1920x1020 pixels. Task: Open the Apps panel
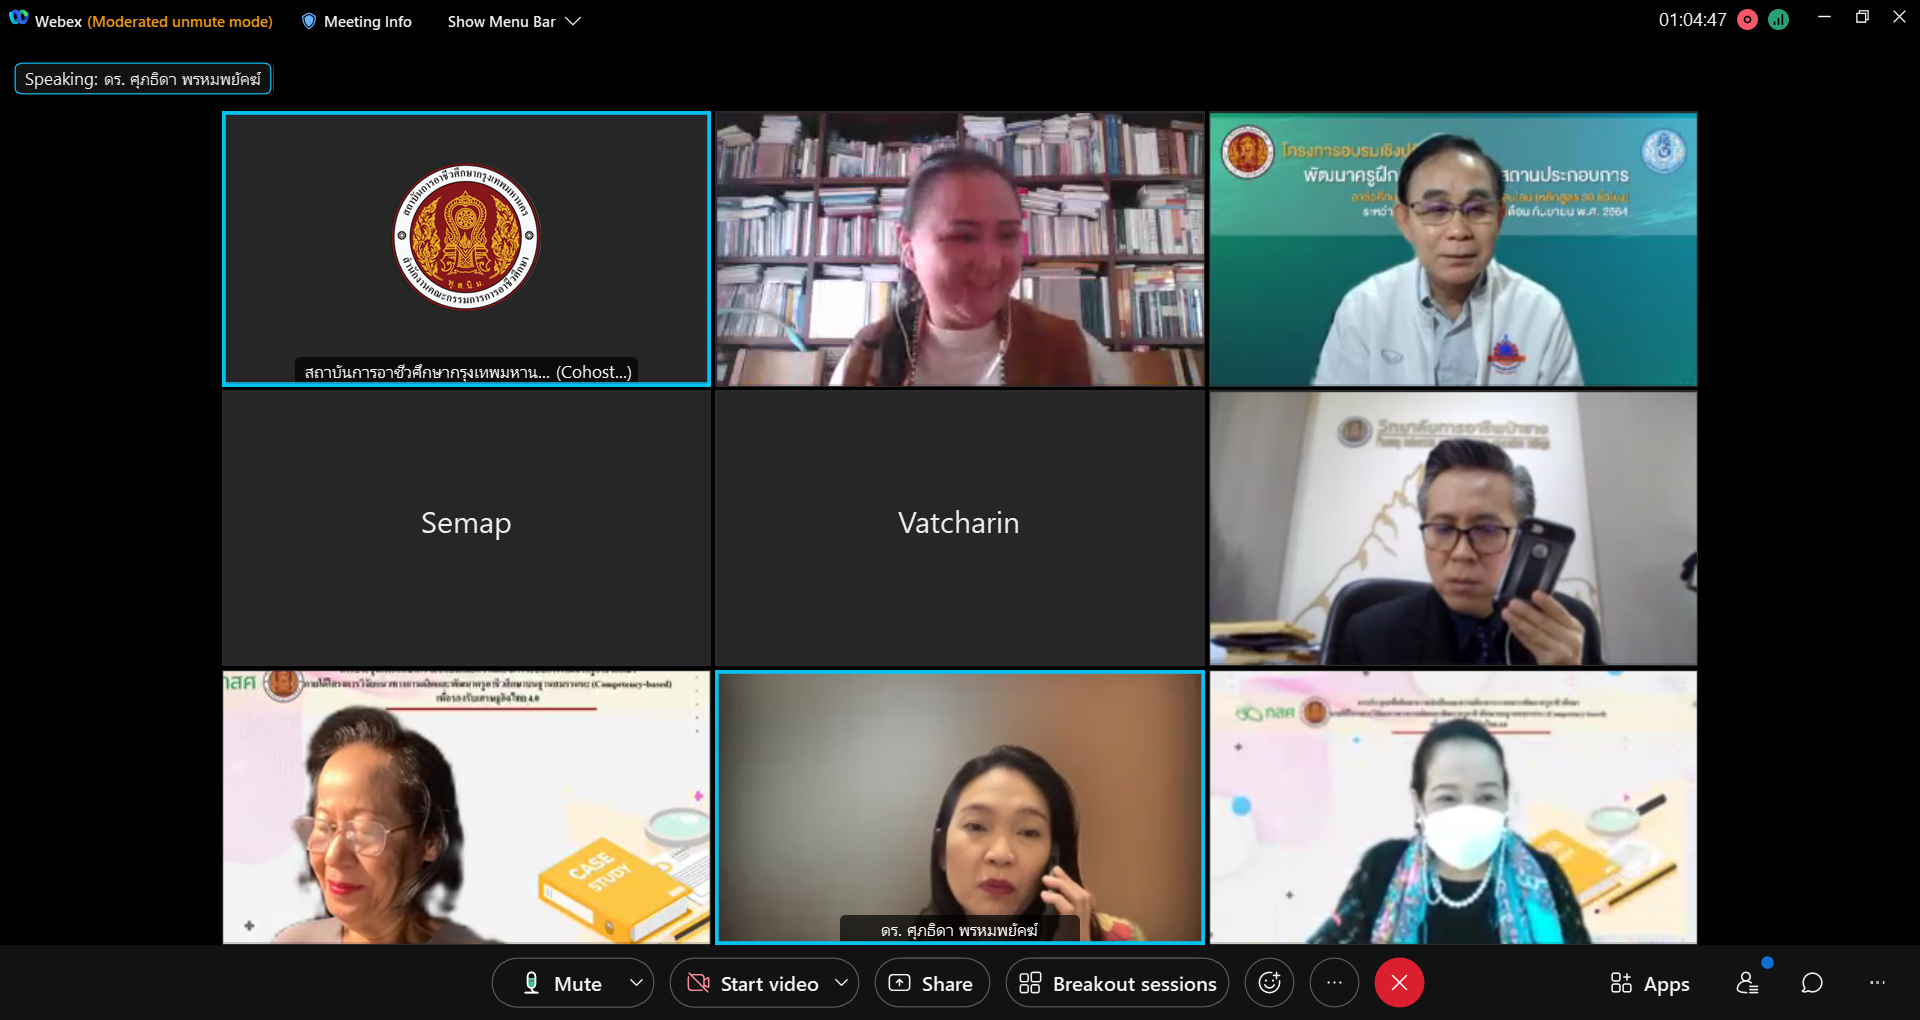[x=1650, y=984]
